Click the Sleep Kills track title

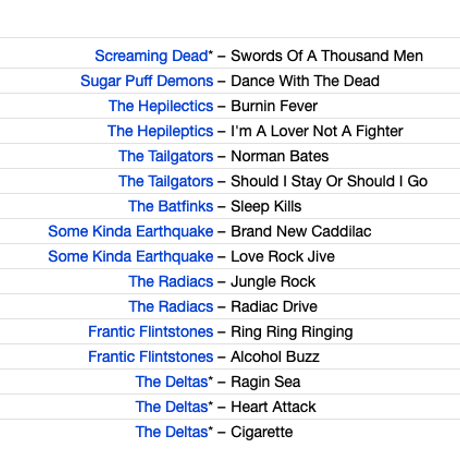coord(266,206)
